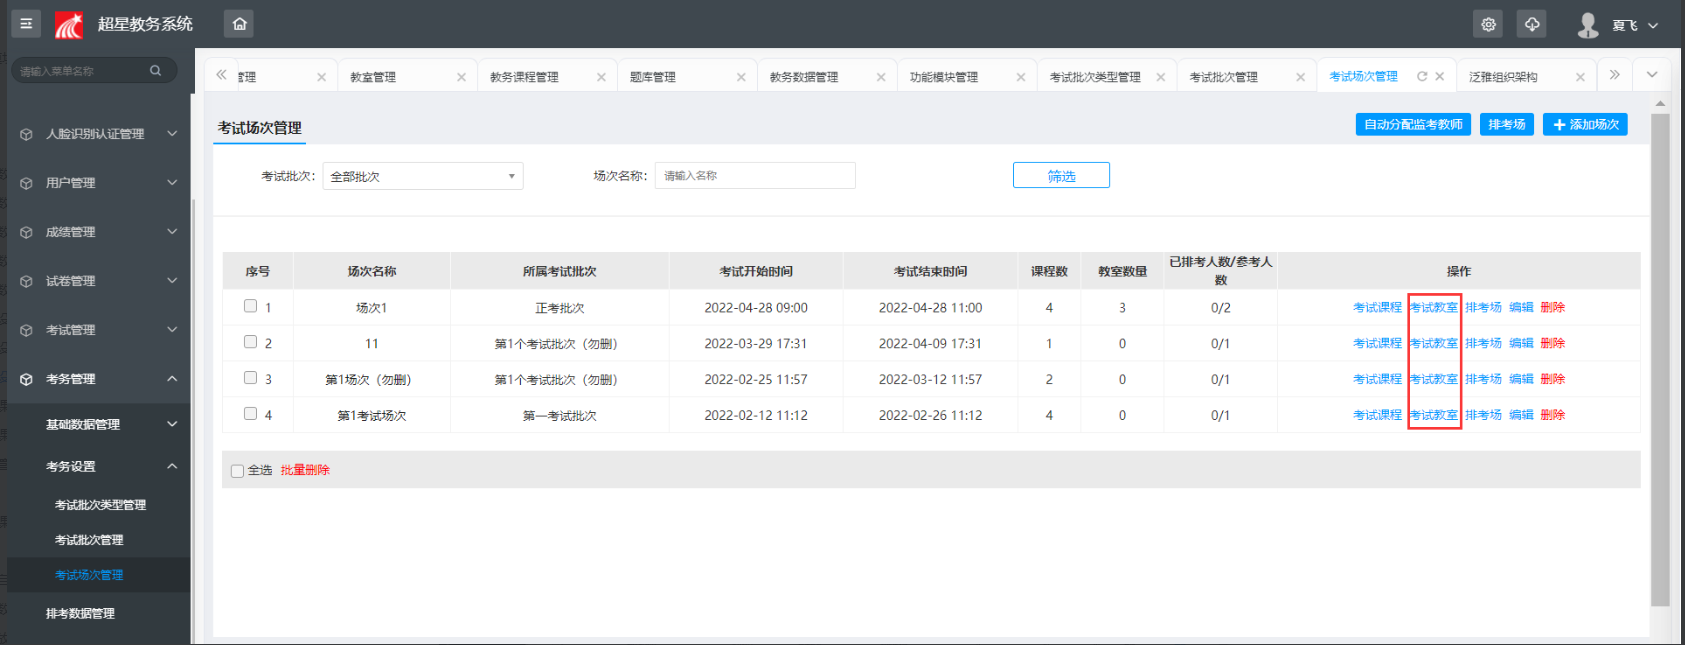
Task: Close the 教室管理 tab
Action: [x=461, y=77]
